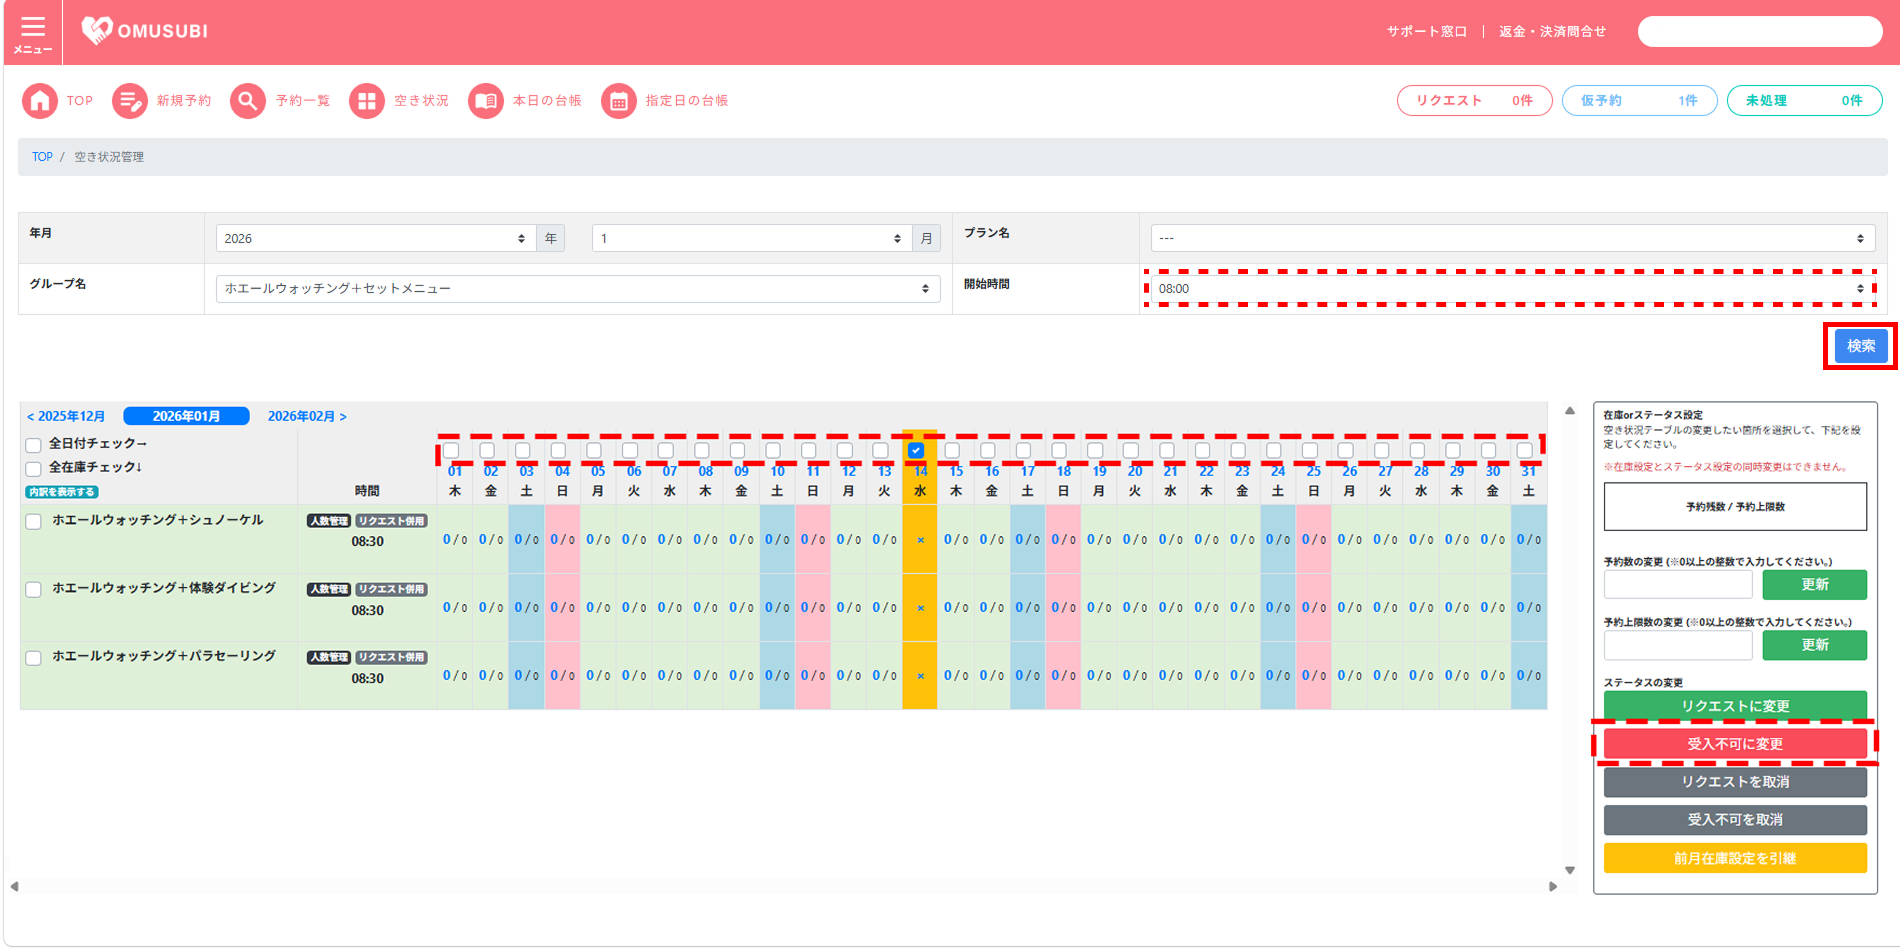Image resolution: width=1900 pixels, height=950 pixels.
Task: Click サポート窓口 link
Action: tap(1426, 32)
